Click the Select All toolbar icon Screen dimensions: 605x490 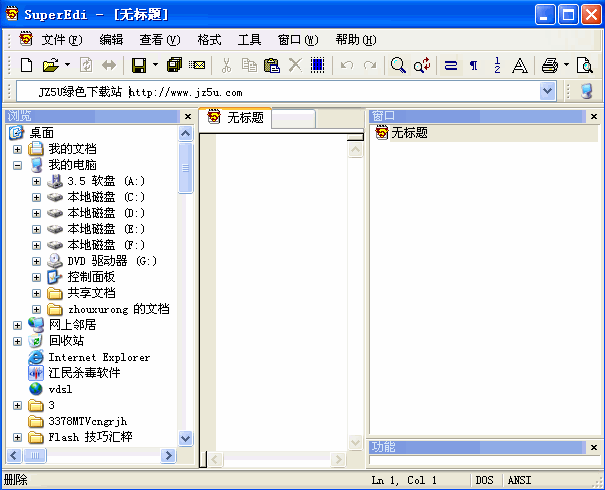pyautogui.click(x=318, y=65)
